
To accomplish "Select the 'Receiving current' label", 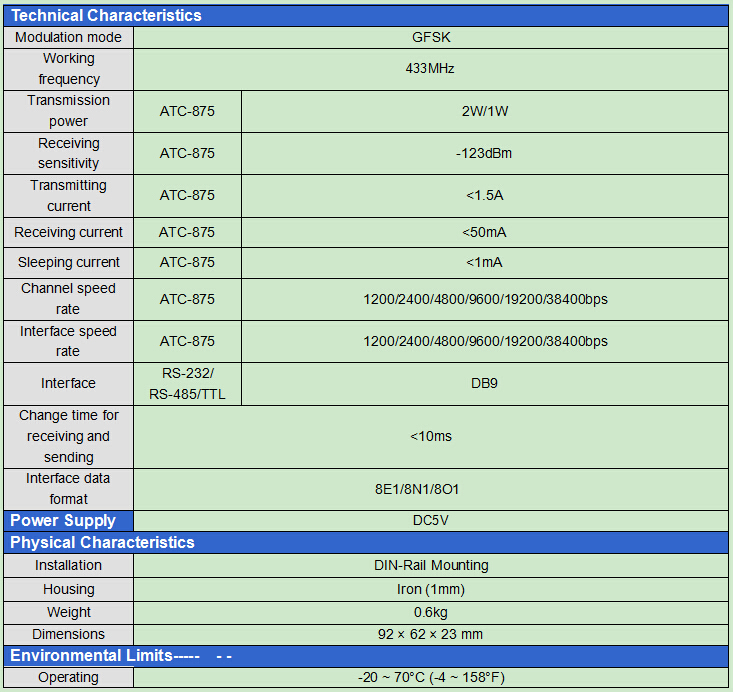I will pyautogui.click(x=68, y=232).
